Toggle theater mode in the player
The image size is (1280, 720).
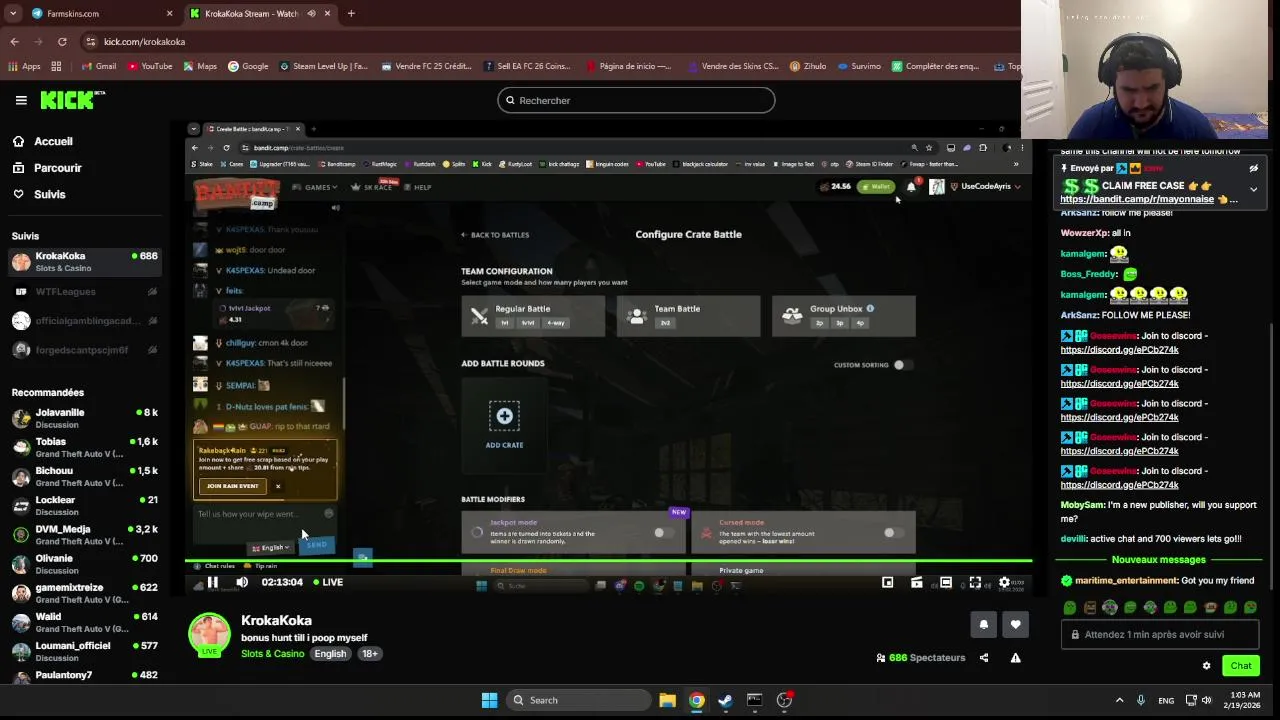click(946, 582)
